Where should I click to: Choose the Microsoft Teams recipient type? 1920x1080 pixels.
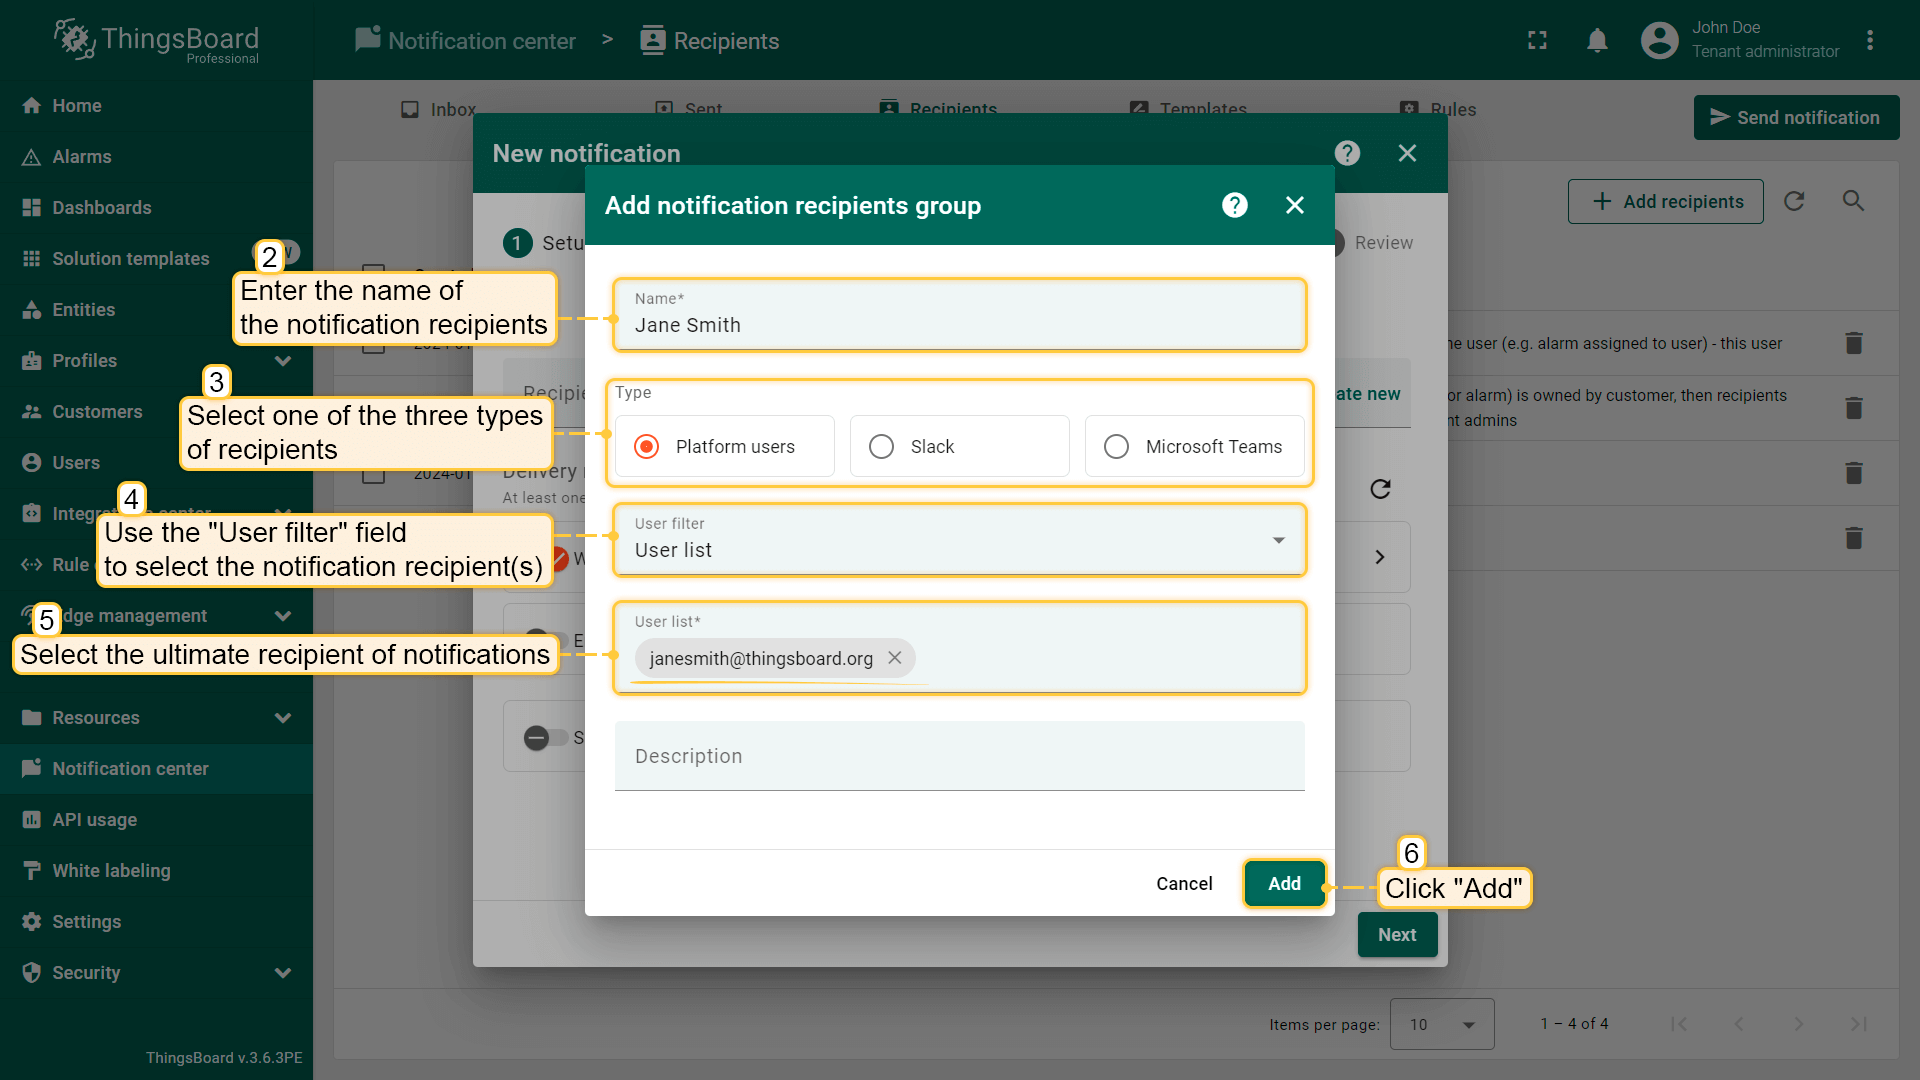tap(1116, 446)
